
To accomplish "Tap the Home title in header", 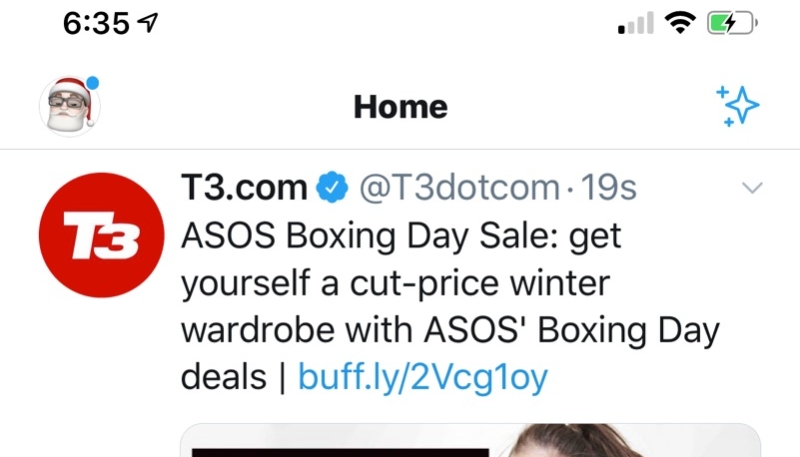I will (x=400, y=106).
